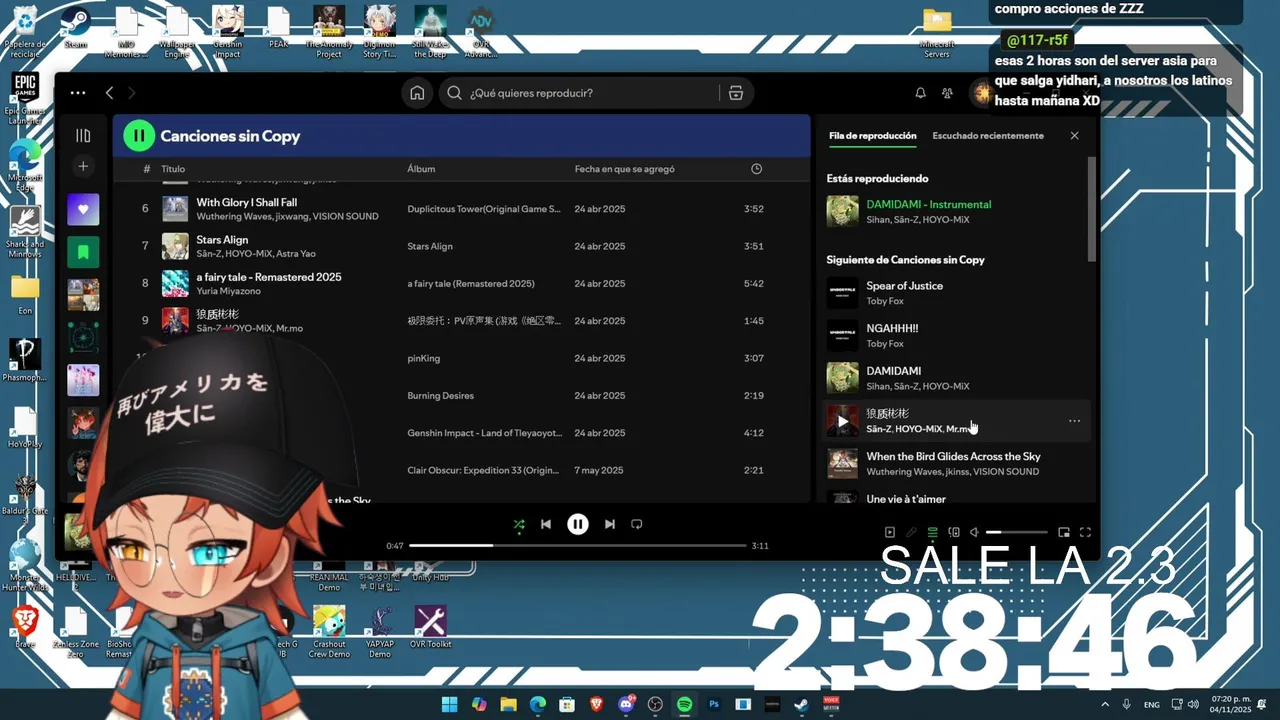Open Burning Desires album link
The image size is (1280, 720).
click(x=440, y=396)
